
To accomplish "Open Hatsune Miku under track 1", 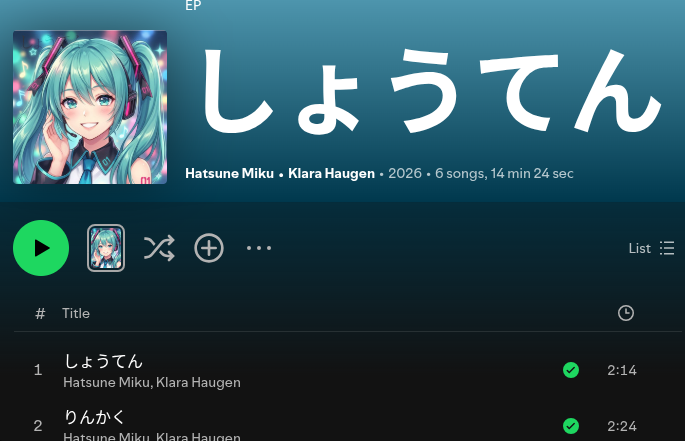I will point(106,382).
